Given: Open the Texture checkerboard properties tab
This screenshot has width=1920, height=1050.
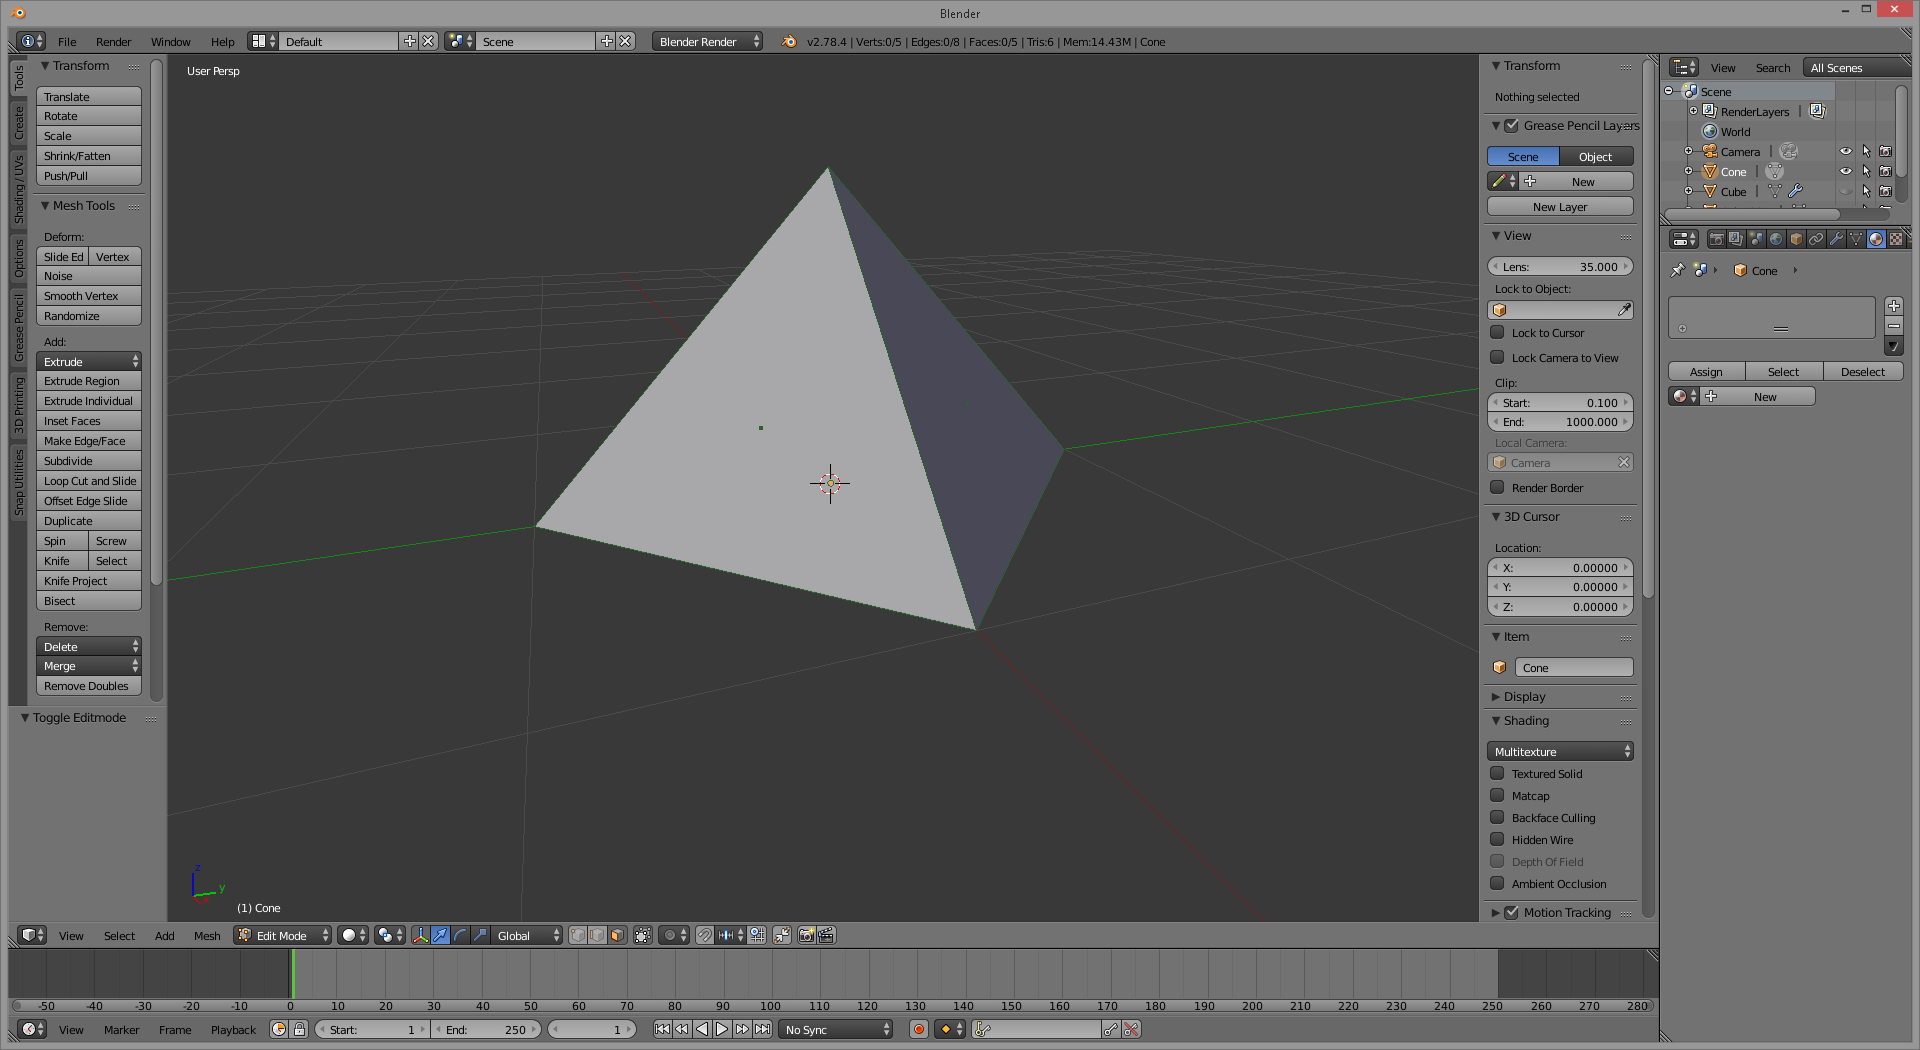Looking at the screenshot, I should click(1896, 239).
